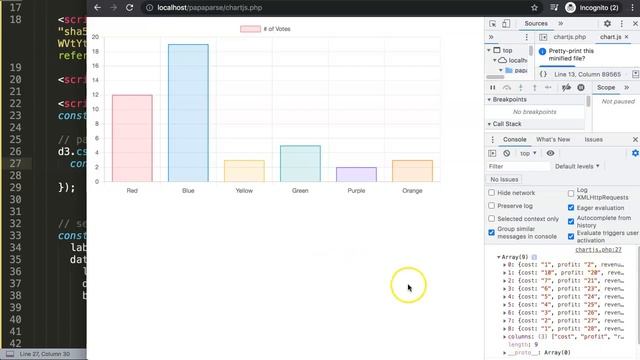
Task: Open the Incognito profile menu
Action: pos(592,7)
